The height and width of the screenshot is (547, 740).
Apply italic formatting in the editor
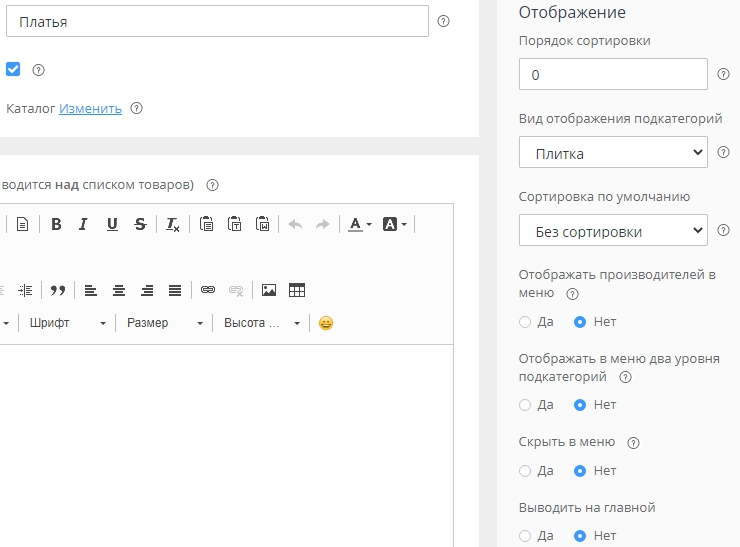tap(84, 224)
